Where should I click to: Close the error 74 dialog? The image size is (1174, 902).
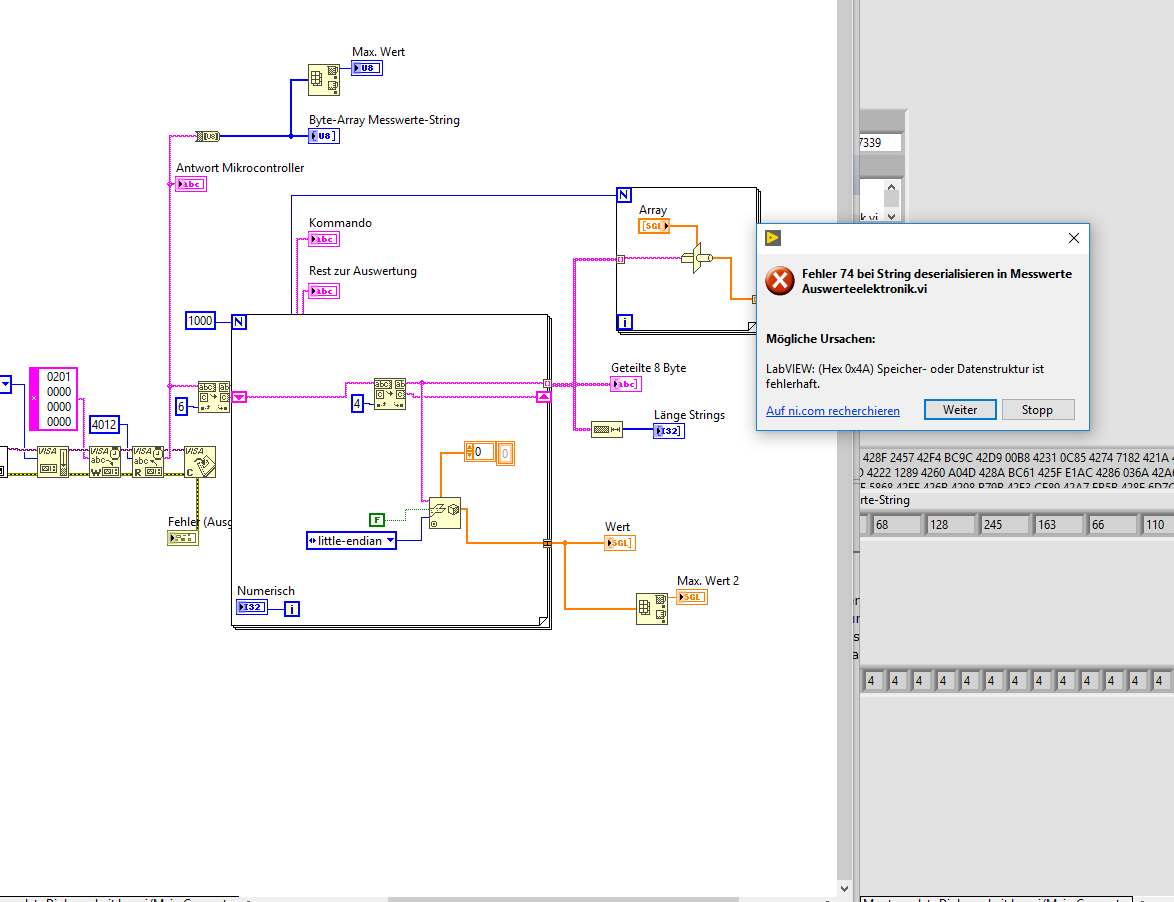[1074, 238]
